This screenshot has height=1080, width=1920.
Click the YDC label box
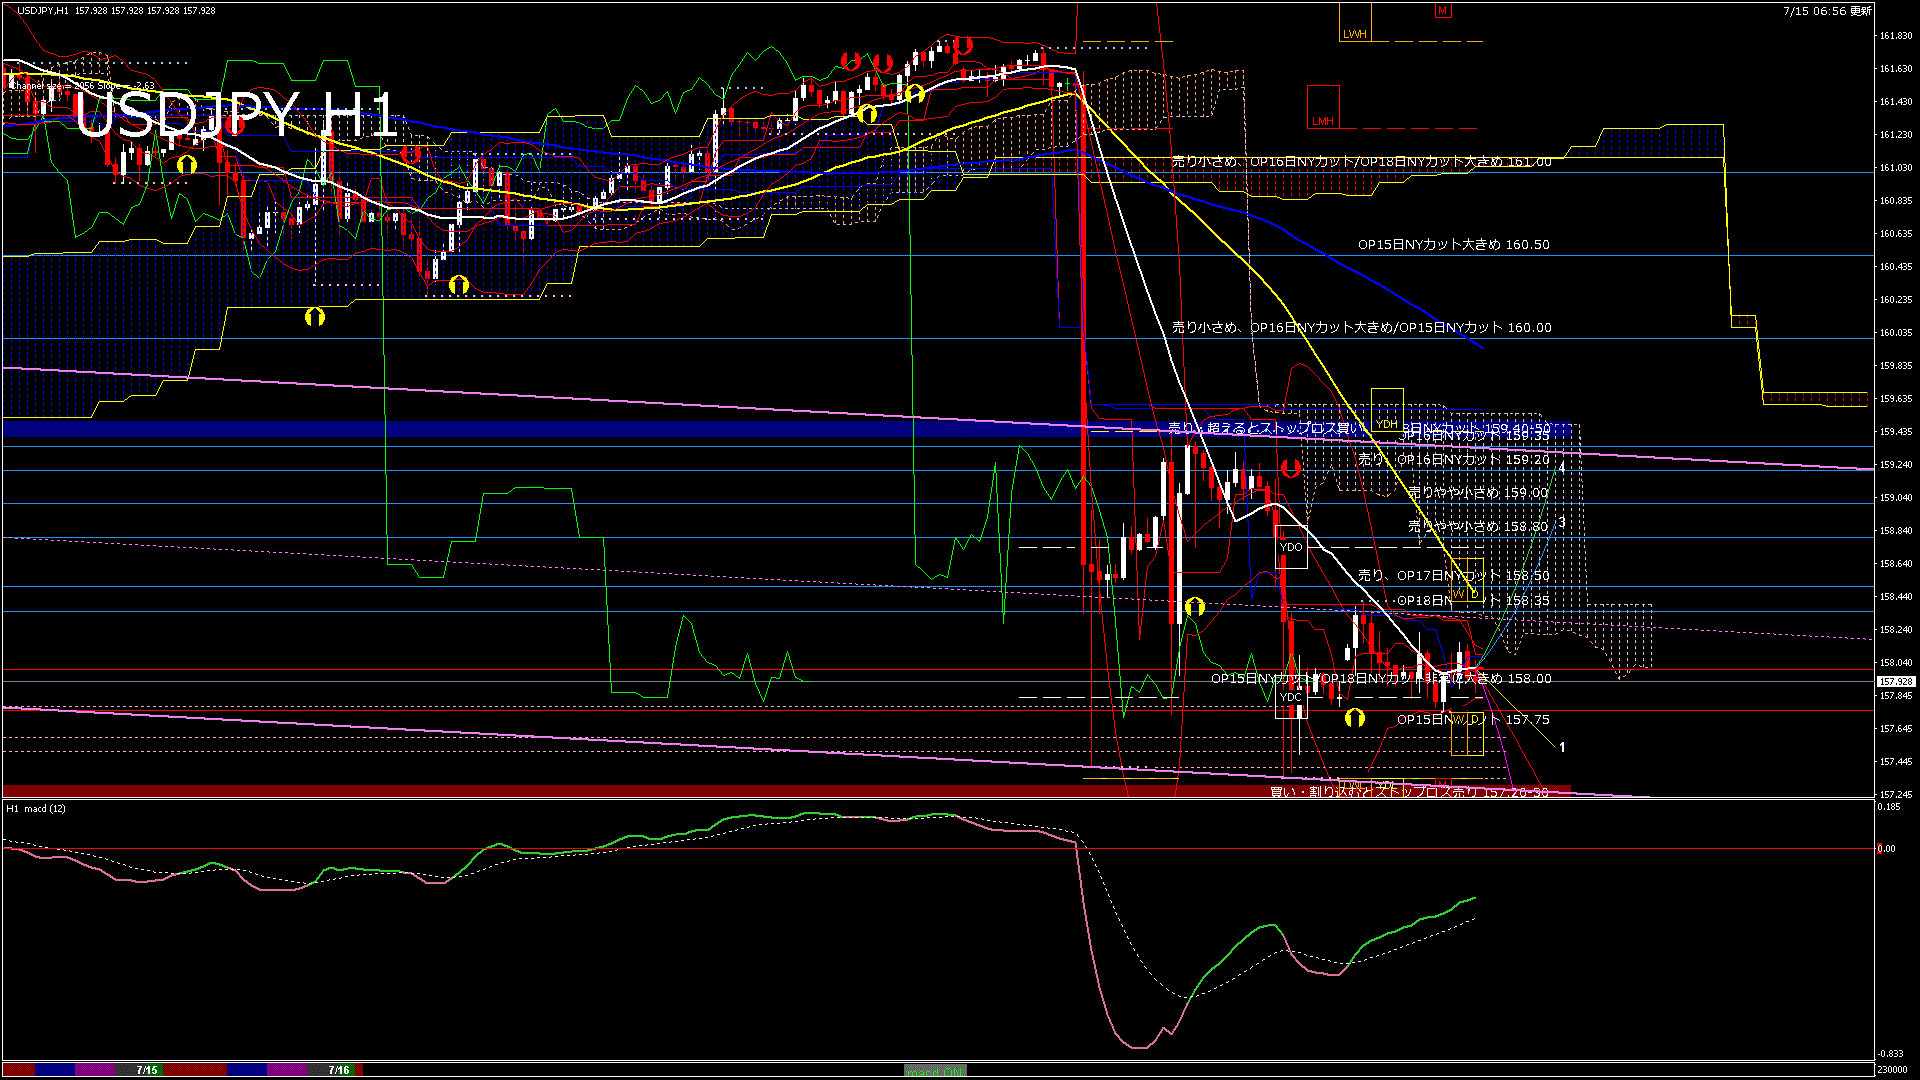(1290, 697)
